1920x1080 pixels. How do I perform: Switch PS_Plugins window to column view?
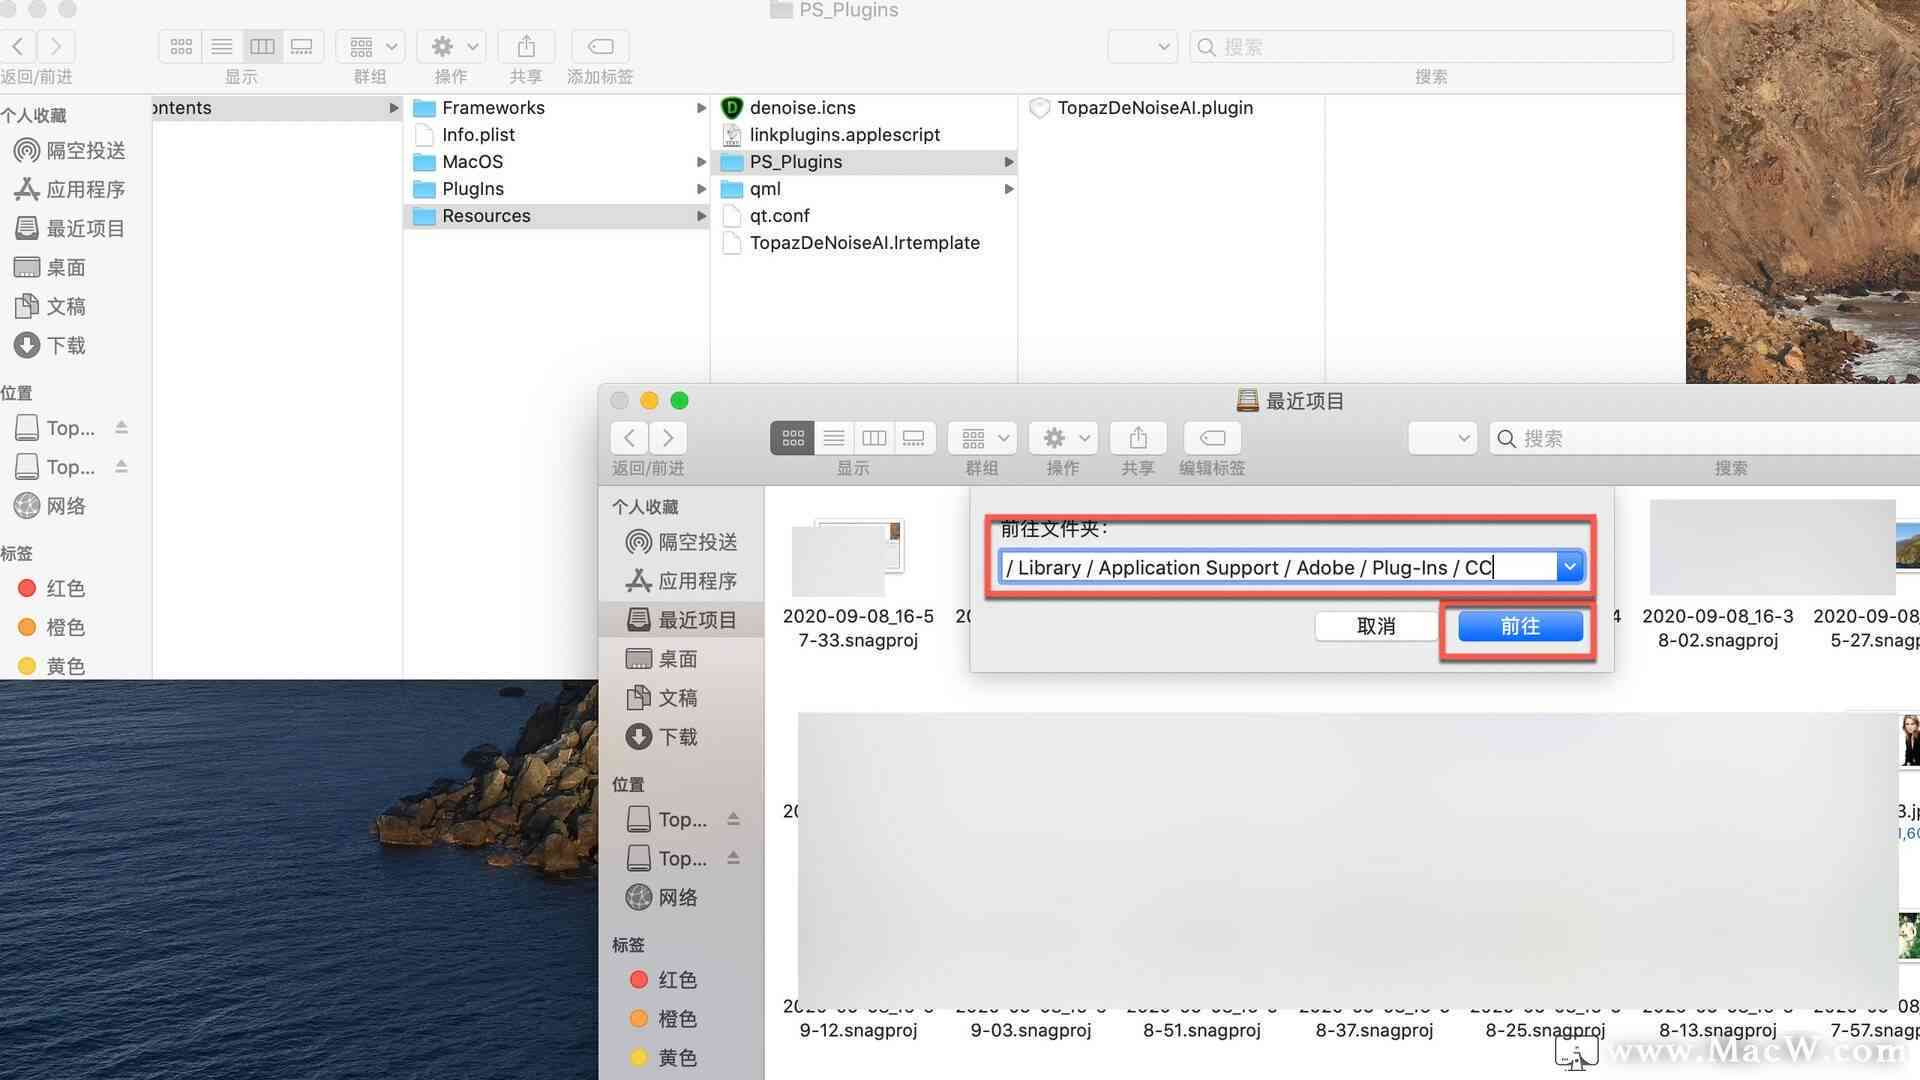pyautogui.click(x=262, y=46)
